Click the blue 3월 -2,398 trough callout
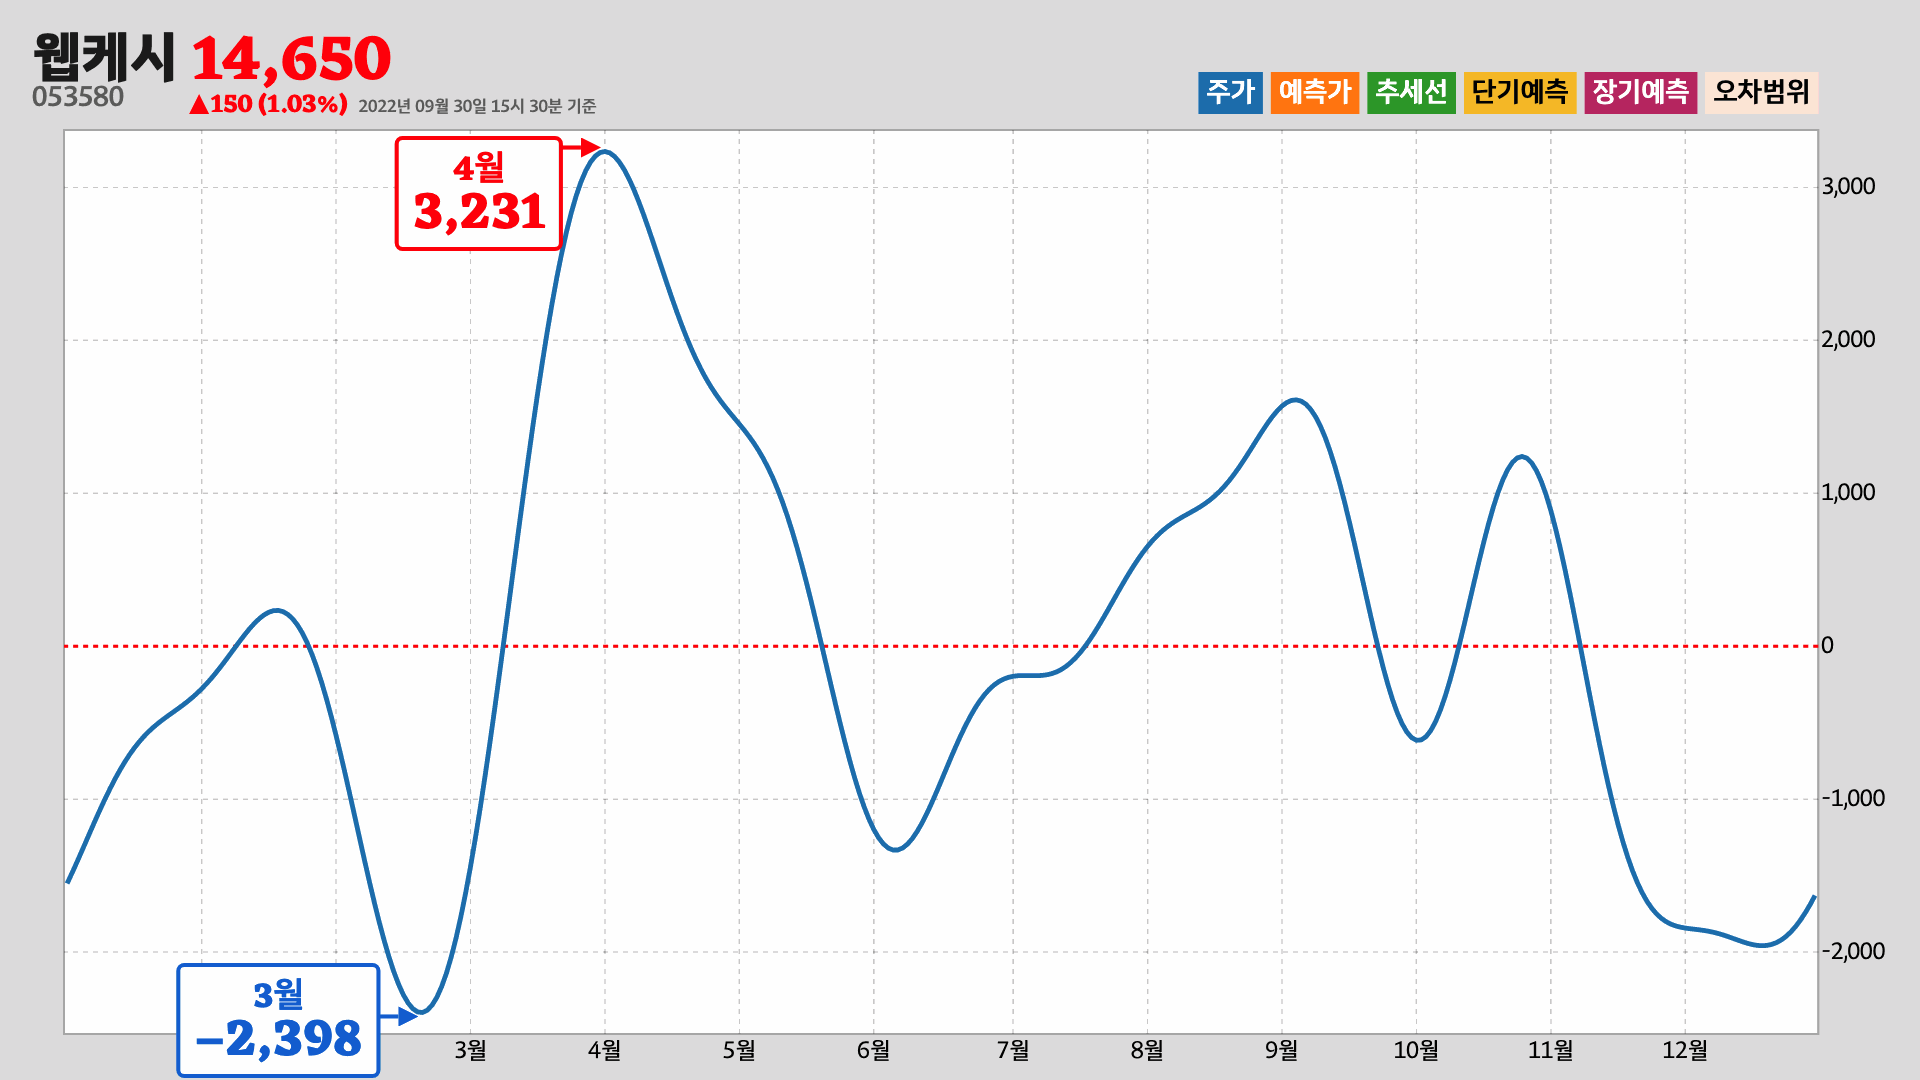Screen dimensions: 1920x1080 click(x=278, y=1020)
